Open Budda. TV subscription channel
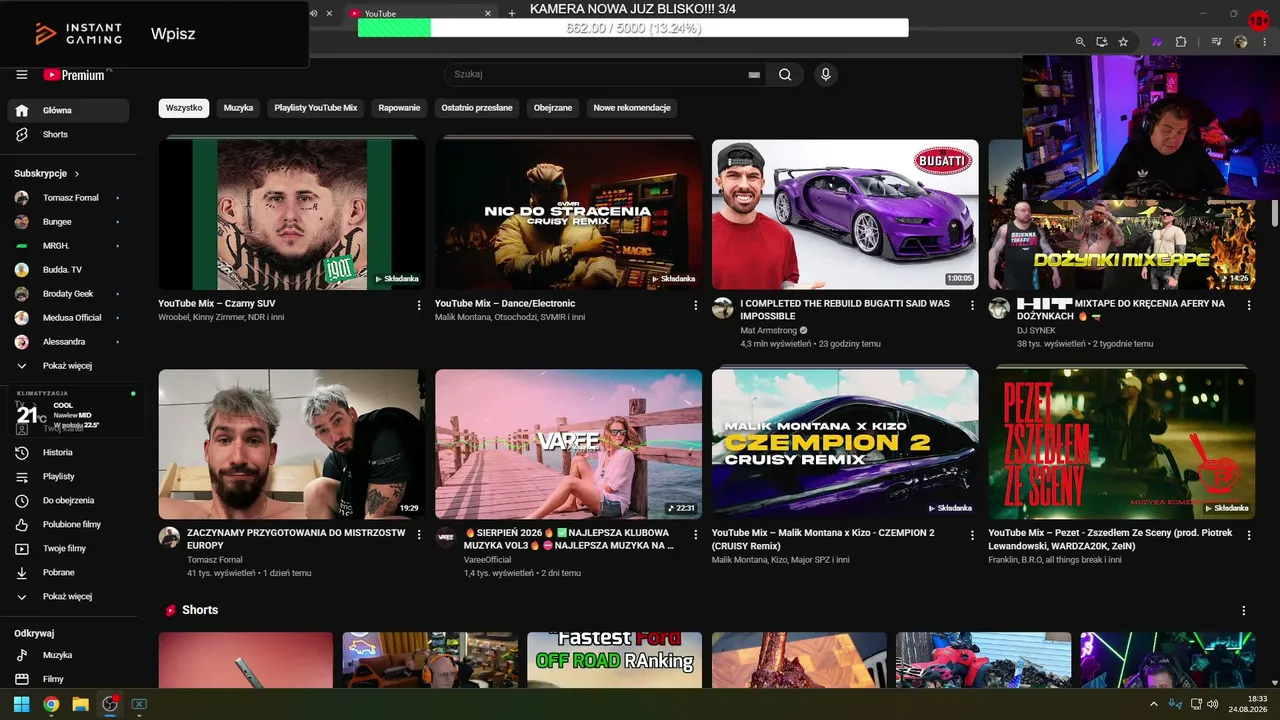 click(x=68, y=270)
